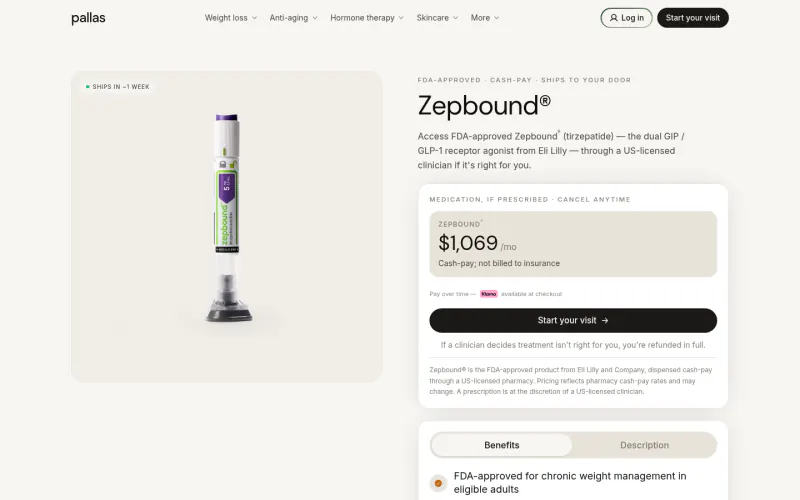The image size is (800, 500).
Task: Click the Weight loss chevron arrow
Action: click(255, 18)
